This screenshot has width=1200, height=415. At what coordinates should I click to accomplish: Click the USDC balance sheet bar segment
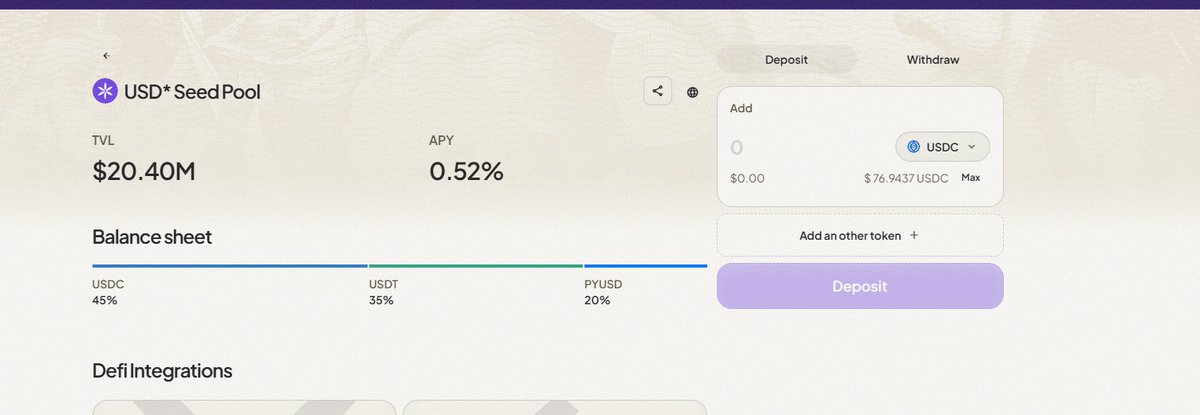click(x=230, y=266)
